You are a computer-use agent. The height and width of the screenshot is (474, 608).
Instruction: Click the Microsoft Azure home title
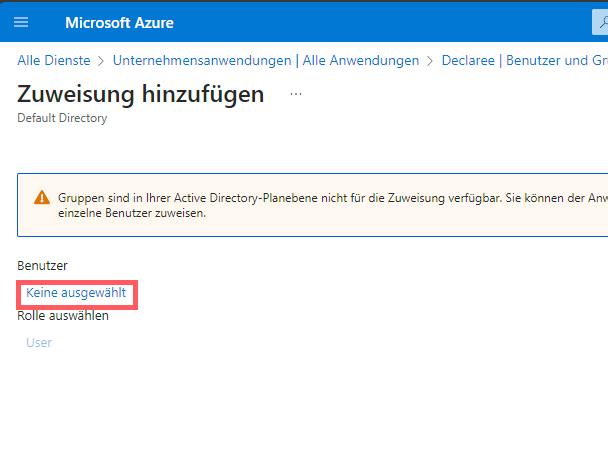[x=119, y=23]
